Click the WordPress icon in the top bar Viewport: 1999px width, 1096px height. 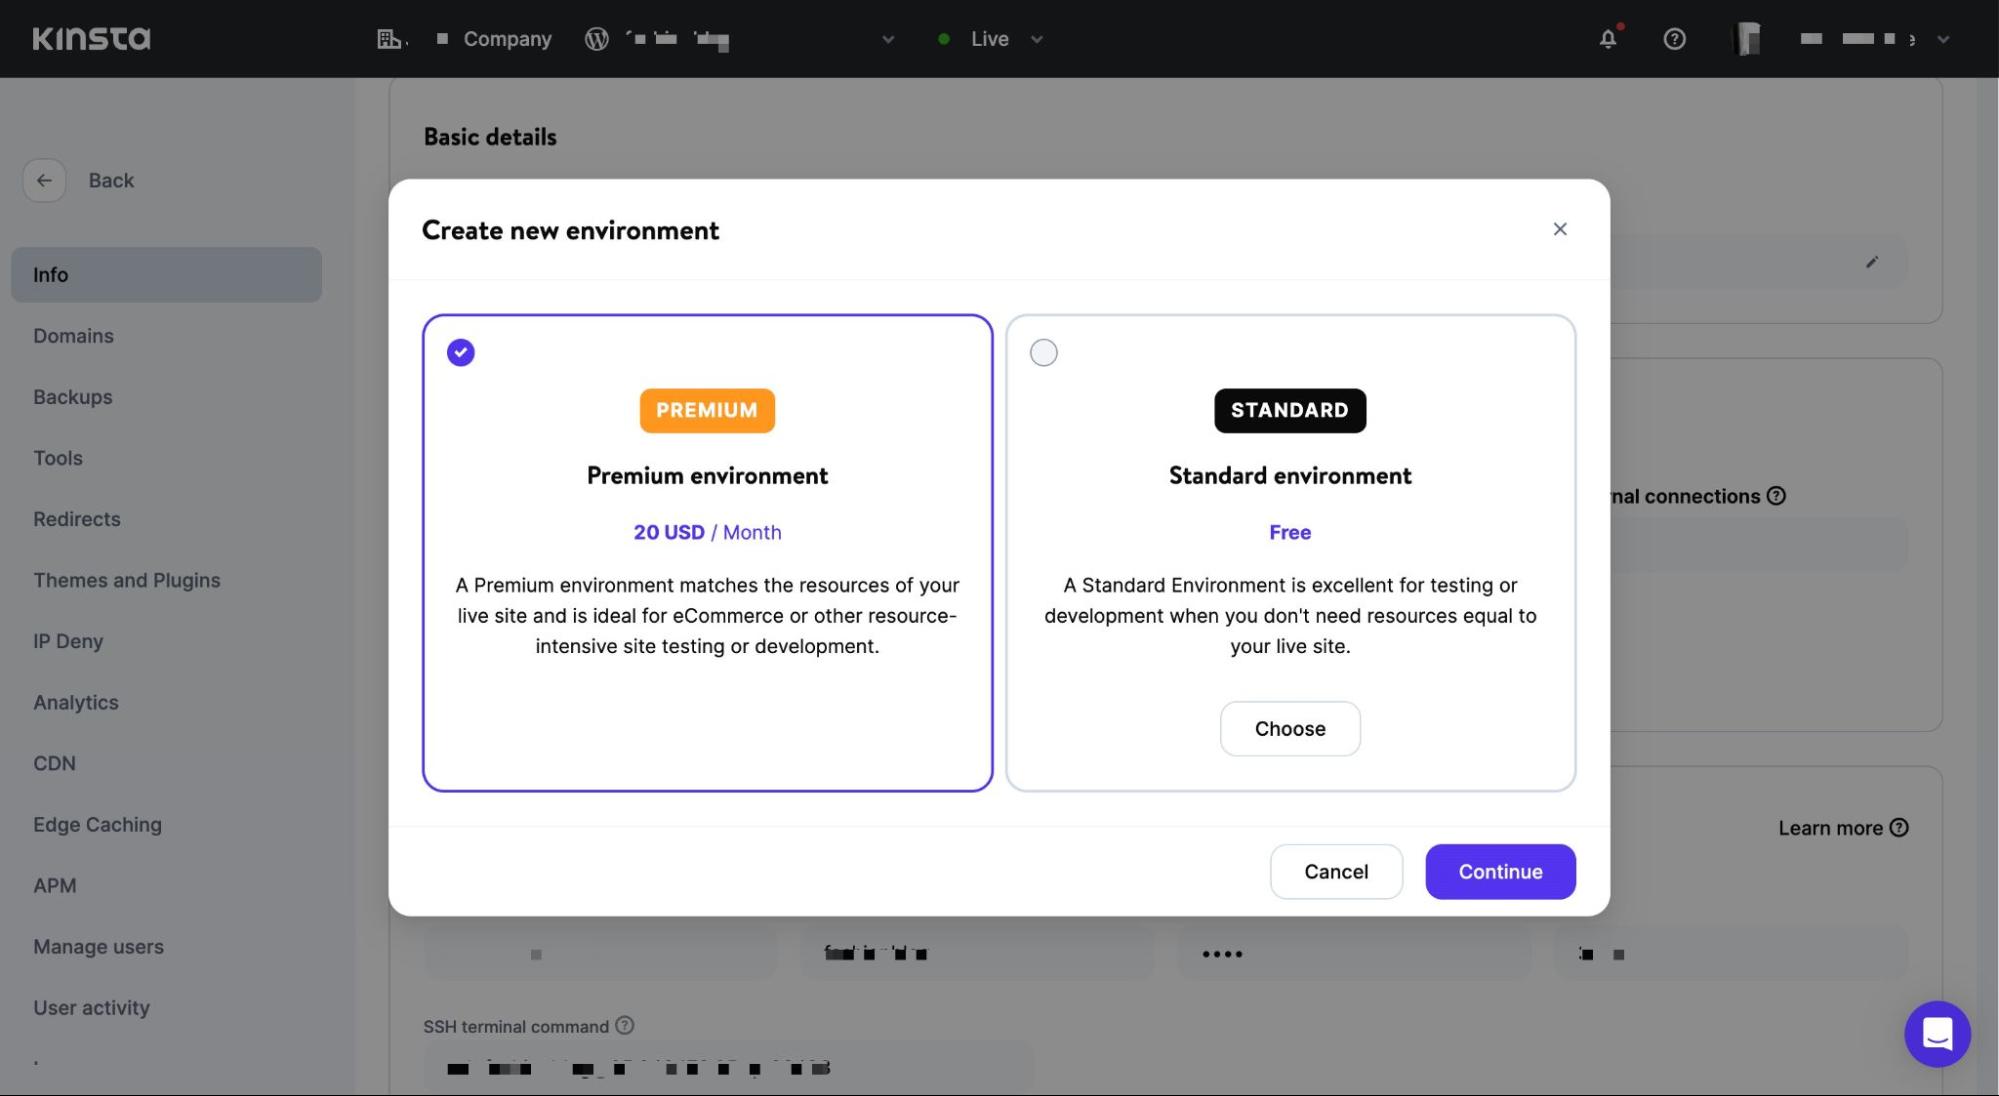(597, 39)
